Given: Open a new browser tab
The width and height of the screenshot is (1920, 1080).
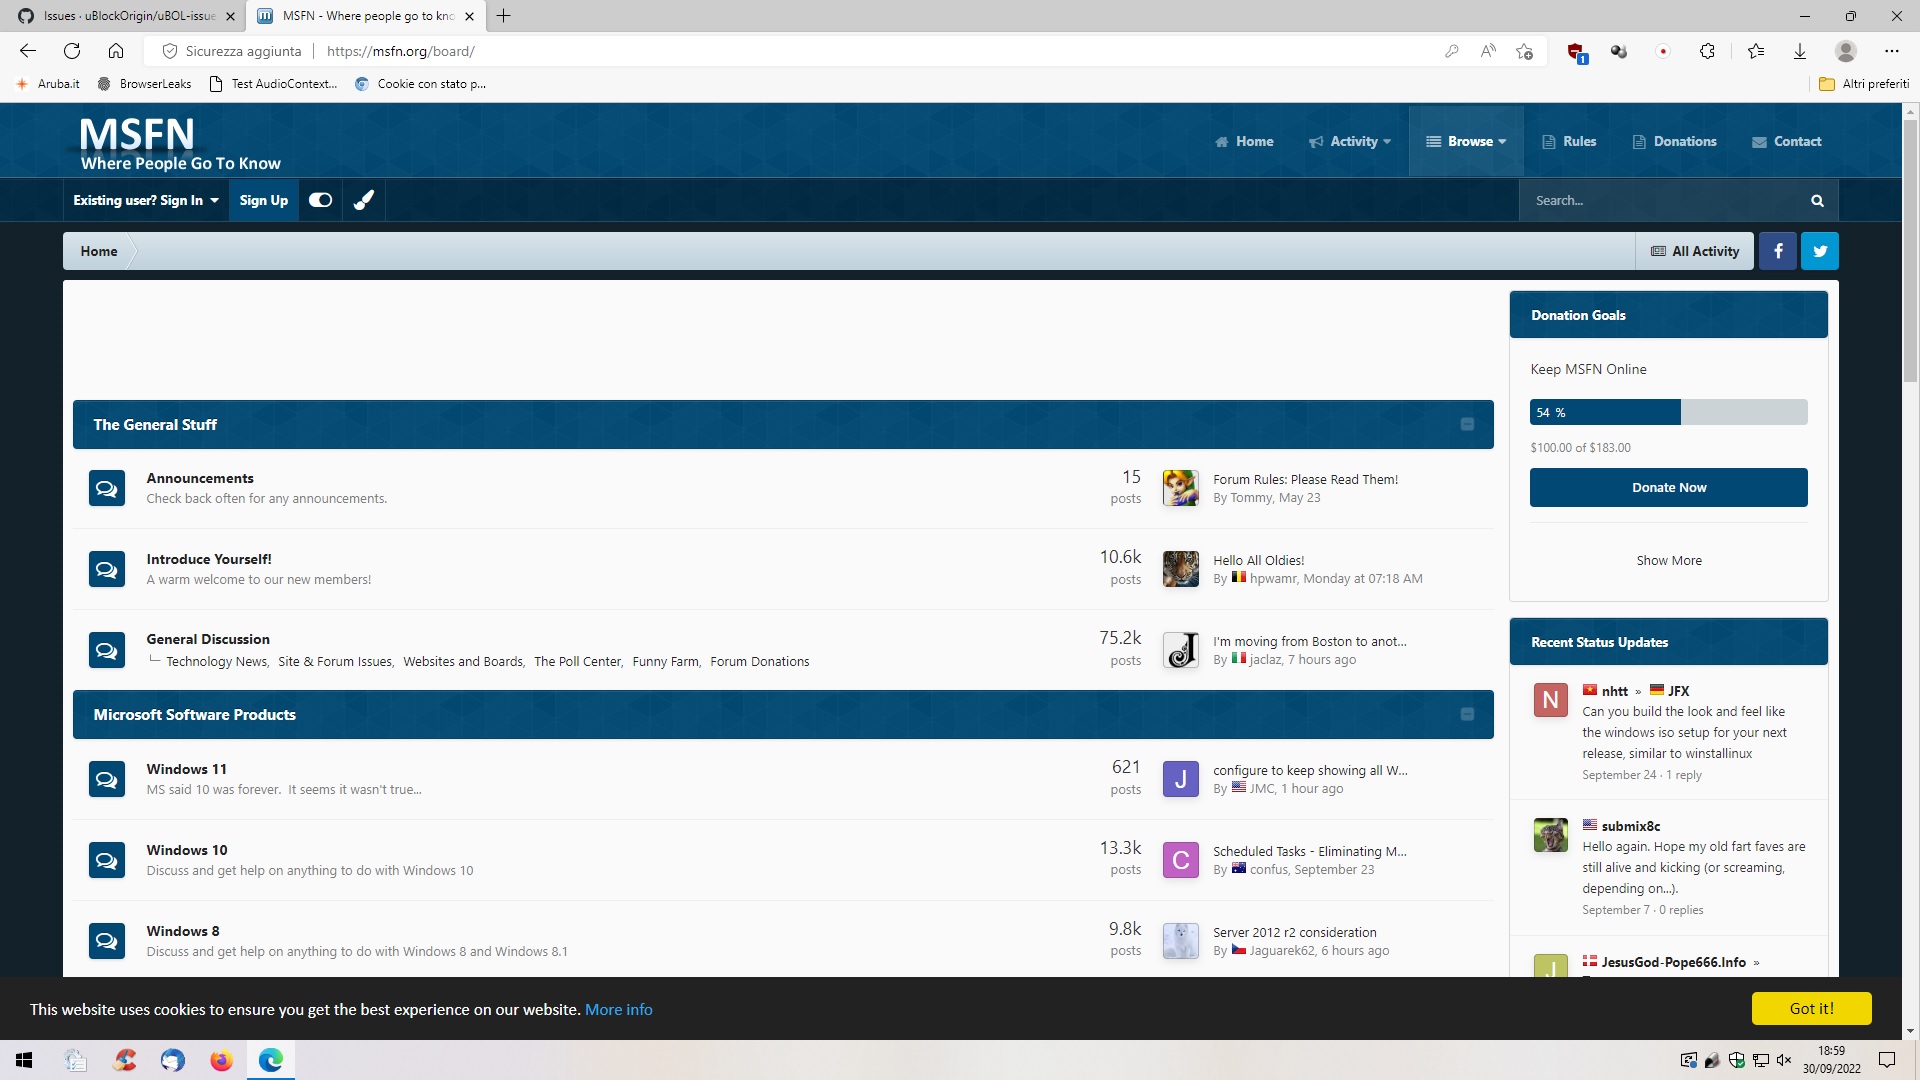Looking at the screenshot, I should pos(504,16).
